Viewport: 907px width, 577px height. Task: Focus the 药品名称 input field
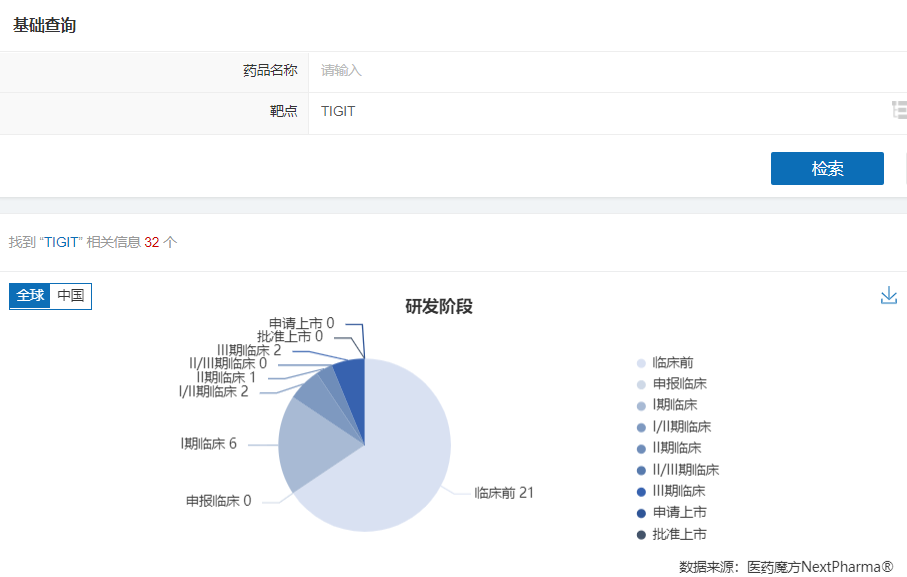[x=607, y=71]
